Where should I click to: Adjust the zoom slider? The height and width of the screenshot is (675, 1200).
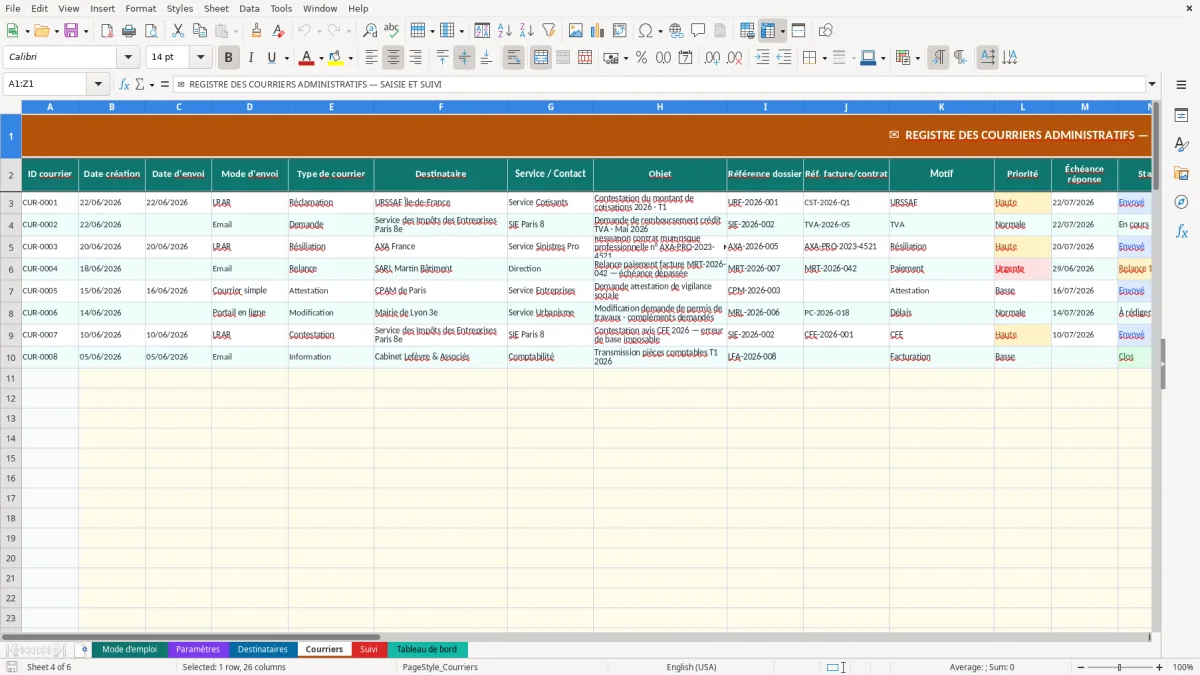coord(1119,667)
